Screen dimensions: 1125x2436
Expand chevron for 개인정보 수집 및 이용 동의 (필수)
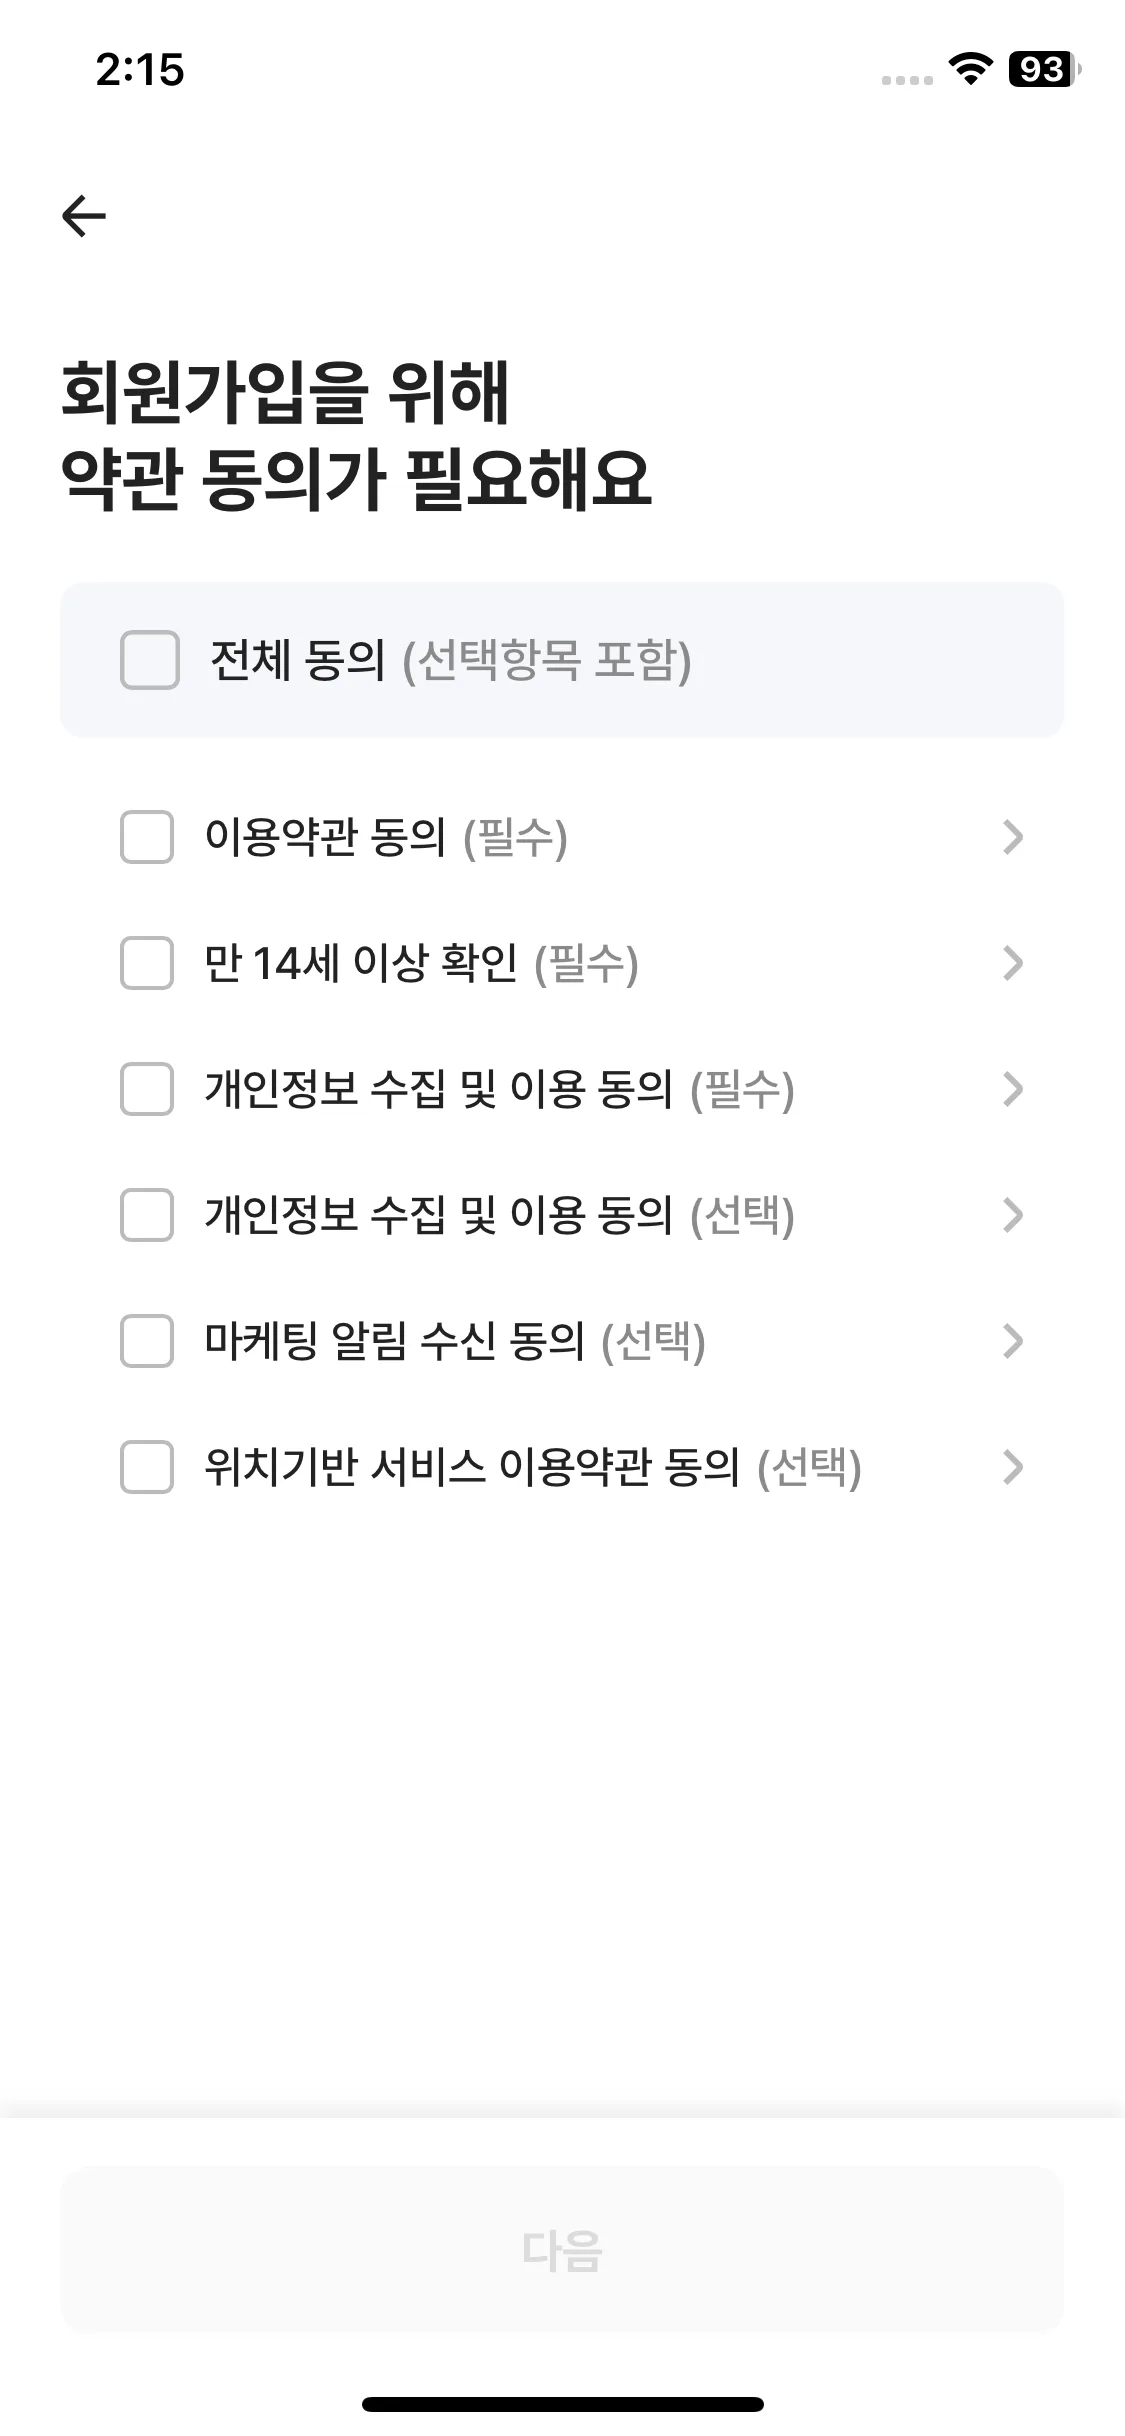point(1012,1089)
